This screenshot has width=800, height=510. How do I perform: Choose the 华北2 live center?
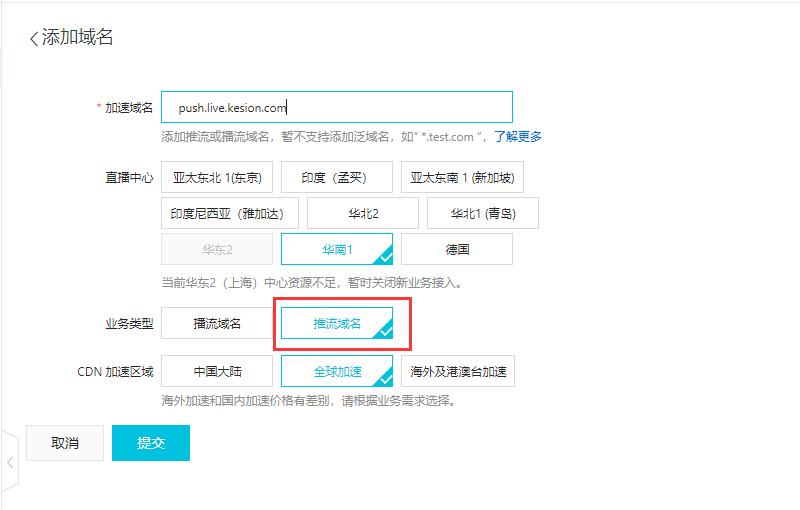(363, 213)
